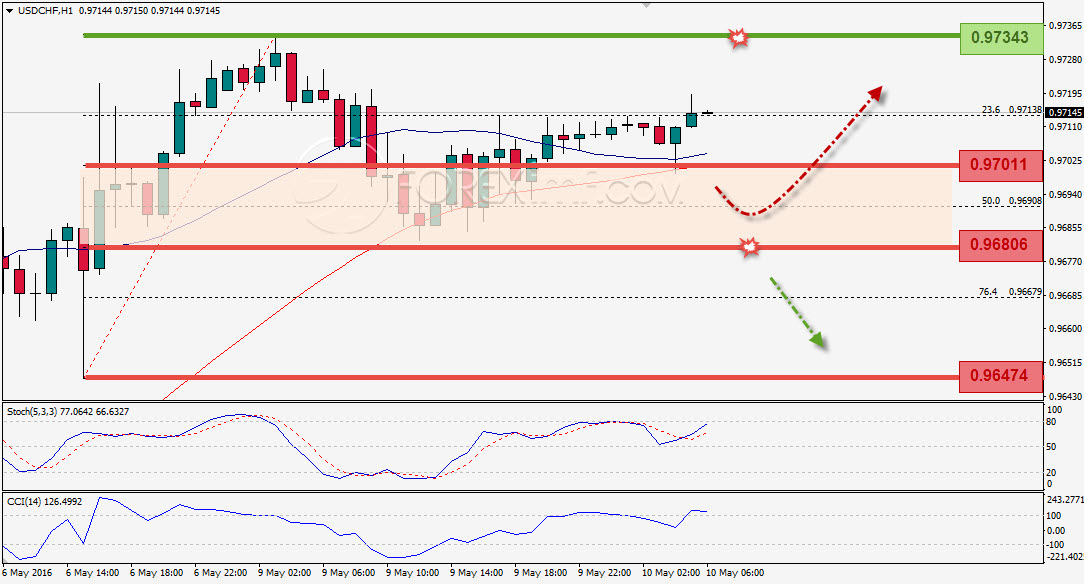Select the red 0.96806 level label
This screenshot has height=584, width=1084.
tap(1000, 245)
